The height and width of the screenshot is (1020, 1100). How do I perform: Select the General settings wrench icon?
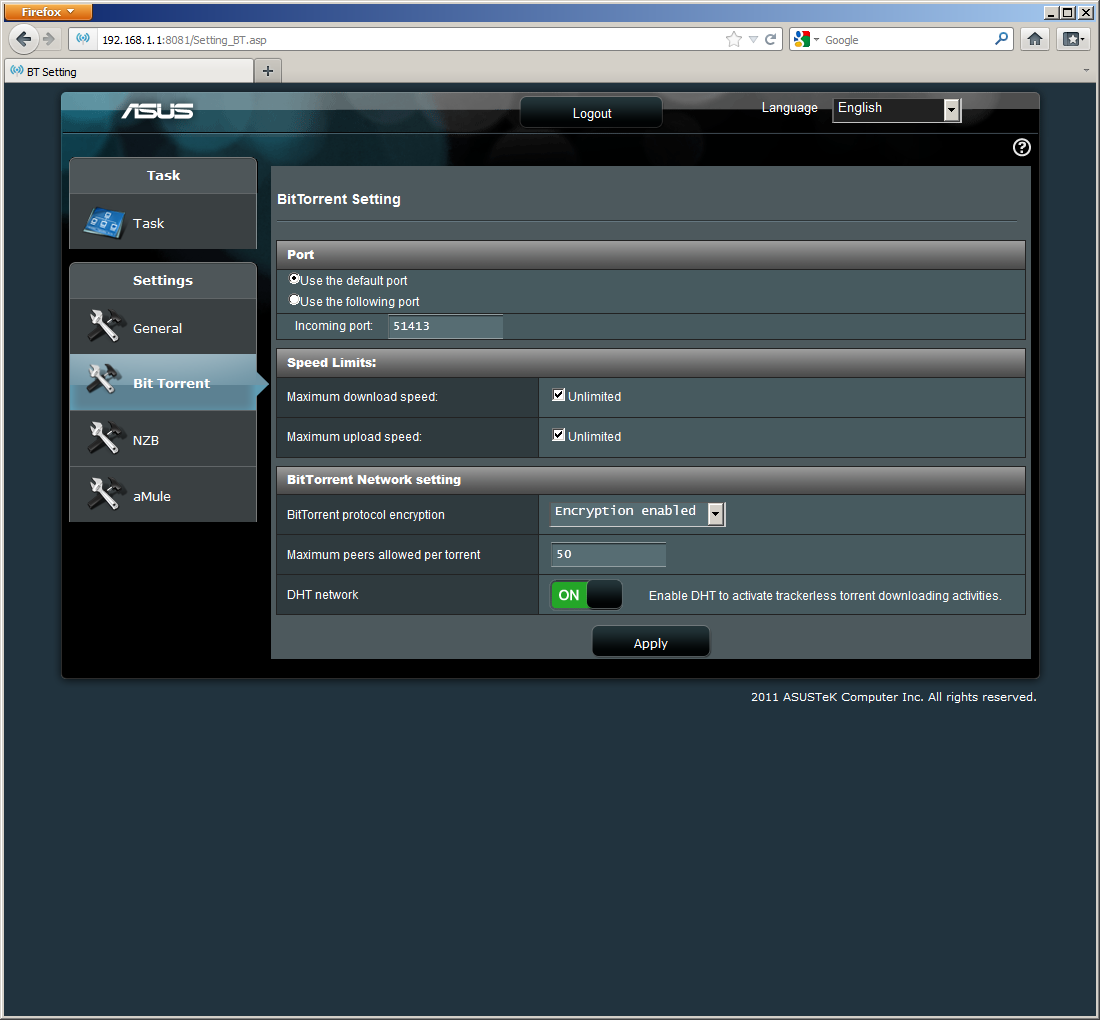click(103, 327)
